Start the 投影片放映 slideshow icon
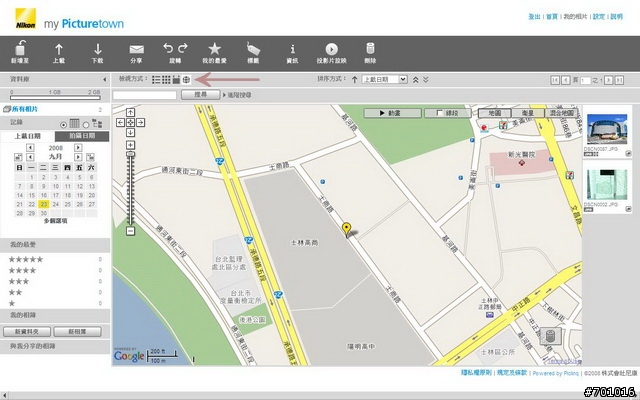The width and height of the screenshot is (640, 400). 331,49
